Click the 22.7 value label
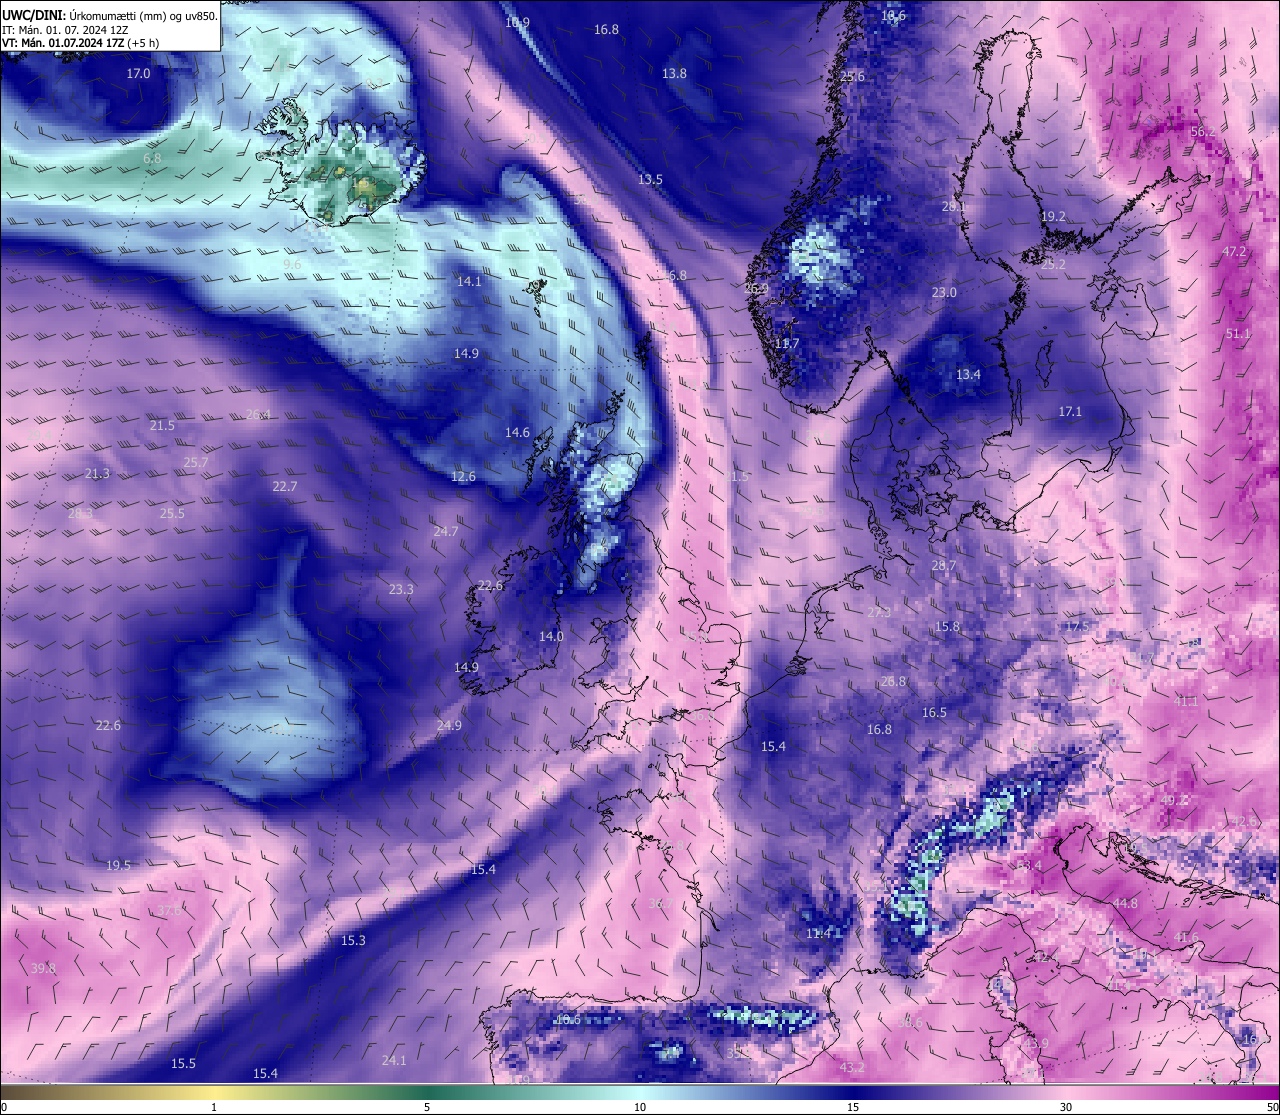Screen dimensions: 1280x1115 [x=285, y=487]
